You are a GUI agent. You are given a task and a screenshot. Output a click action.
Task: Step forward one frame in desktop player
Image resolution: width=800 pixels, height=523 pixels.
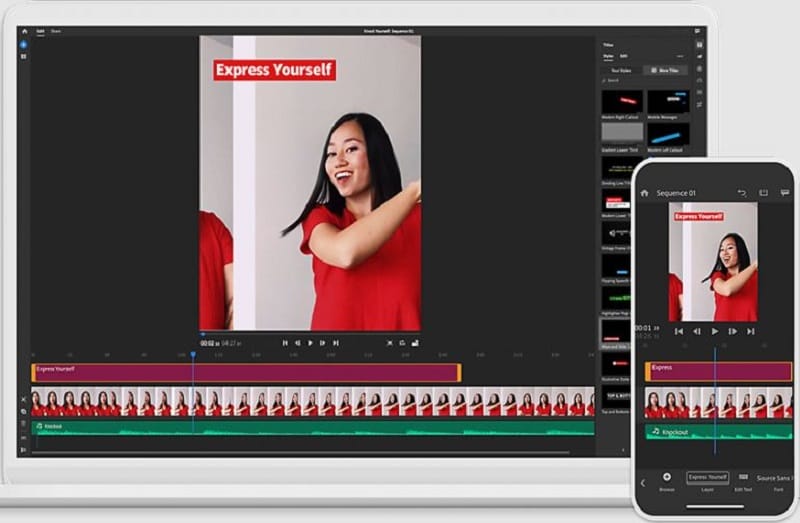(322, 343)
